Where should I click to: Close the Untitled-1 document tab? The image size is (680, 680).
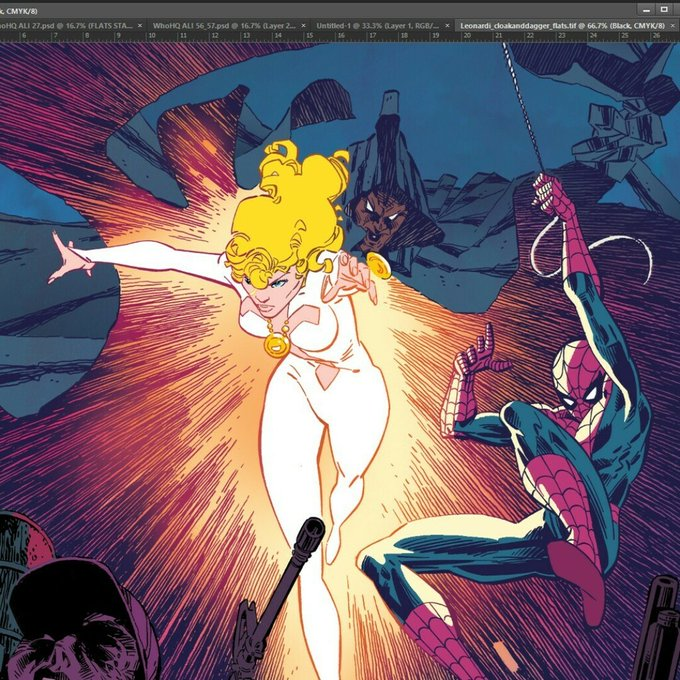(448, 26)
